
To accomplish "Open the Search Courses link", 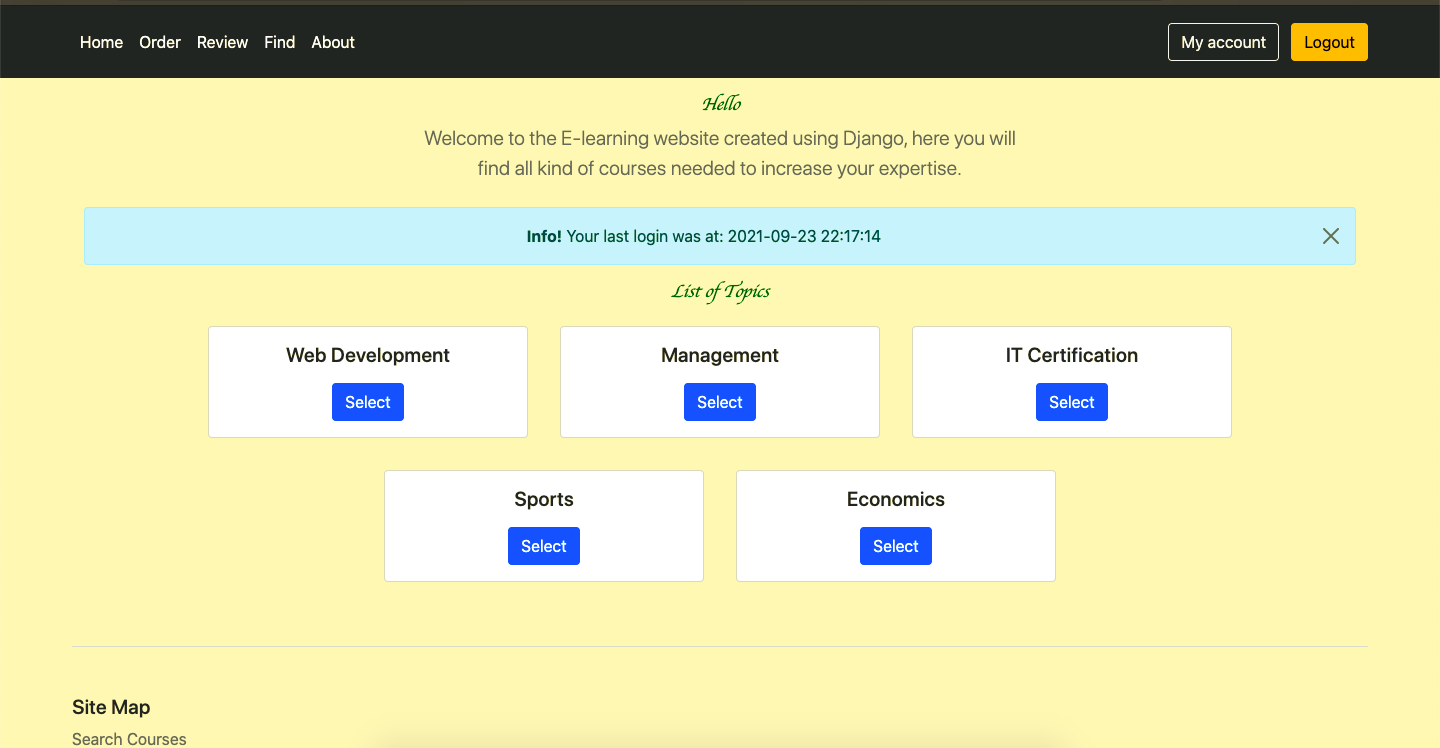I will (129, 739).
